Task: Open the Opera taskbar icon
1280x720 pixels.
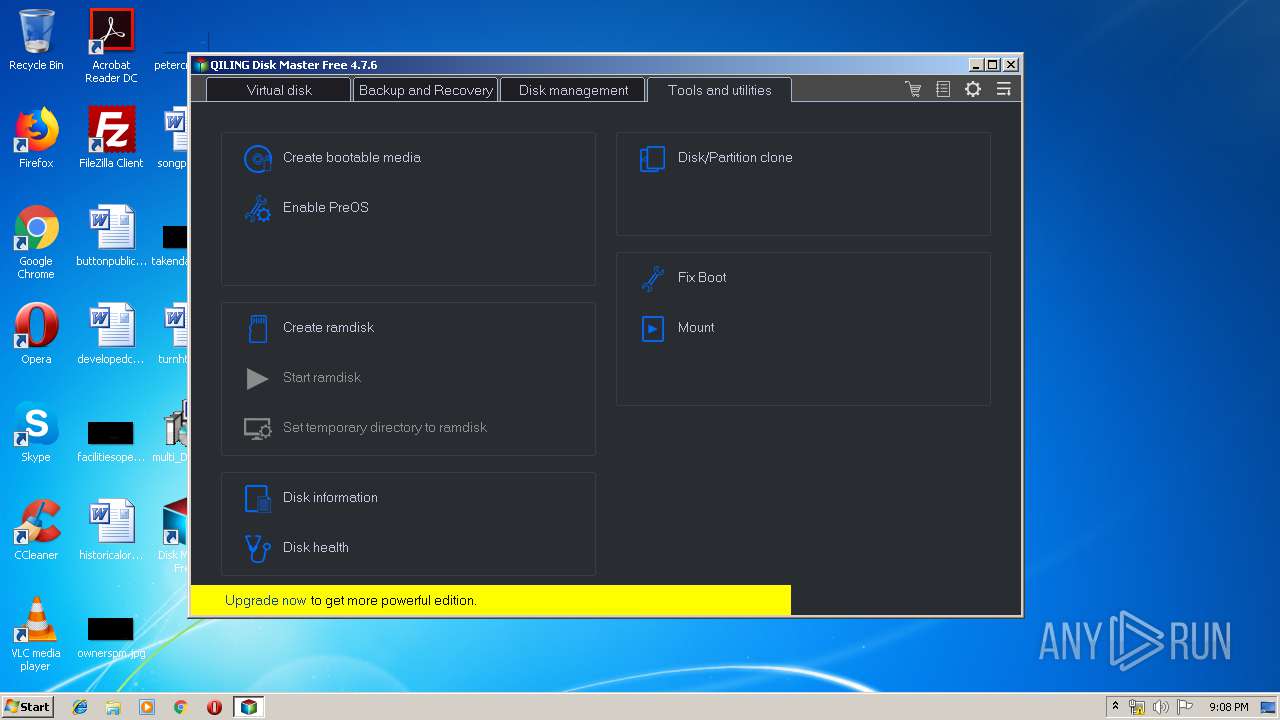Action: coord(214,707)
